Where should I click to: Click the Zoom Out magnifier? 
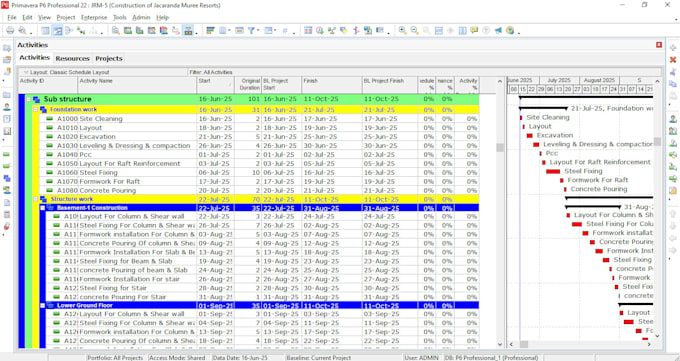click(x=415, y=30)
